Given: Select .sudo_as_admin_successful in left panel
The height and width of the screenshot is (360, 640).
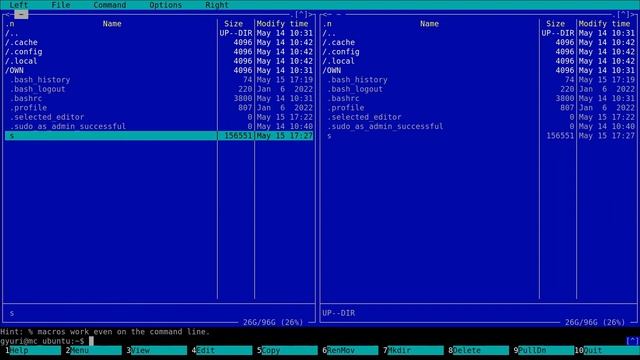Looking at the screenshot, I should point(110,127).
